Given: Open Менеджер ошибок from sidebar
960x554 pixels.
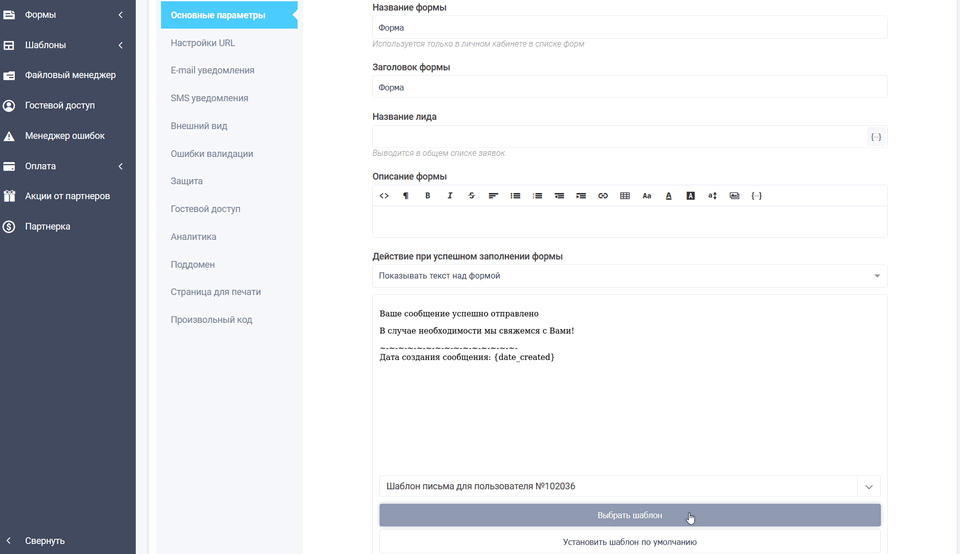Looking at the screenshot, I should pos(64,136).
